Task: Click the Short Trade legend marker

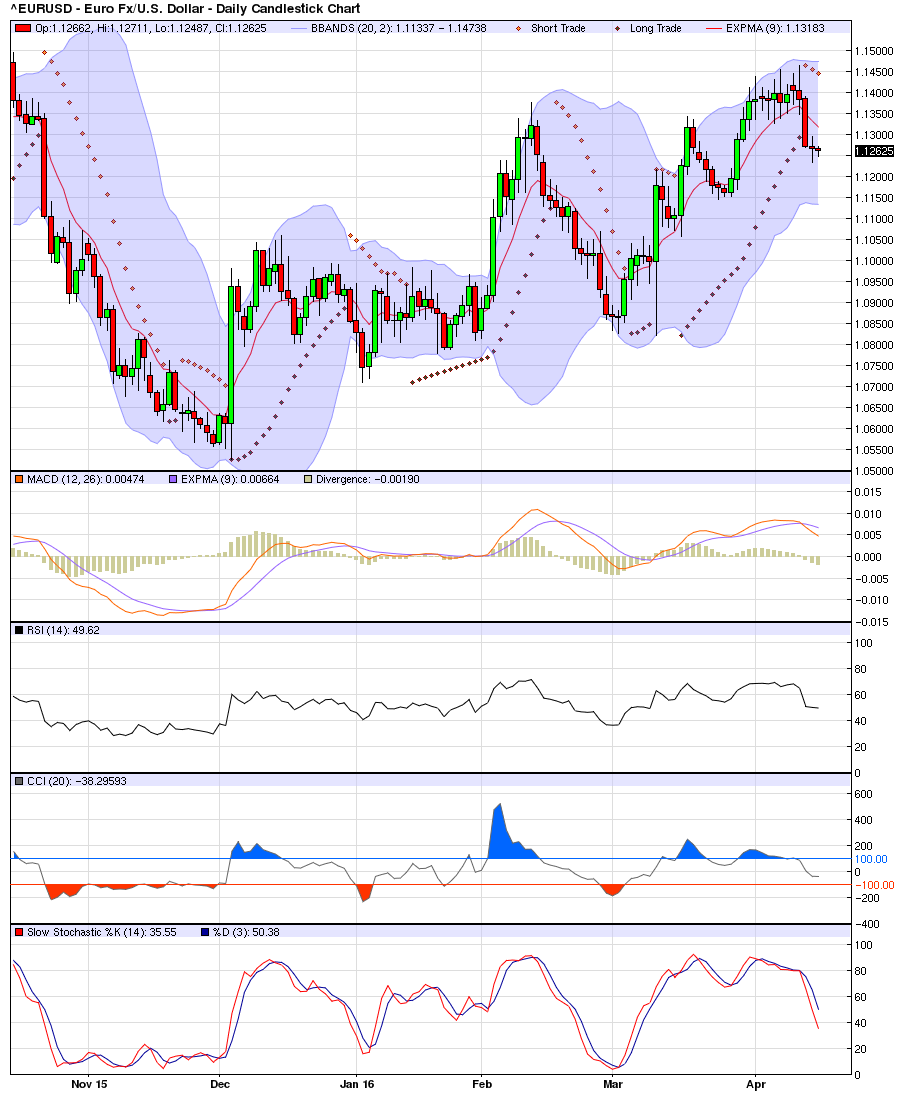Action: (x=518, y=28)
